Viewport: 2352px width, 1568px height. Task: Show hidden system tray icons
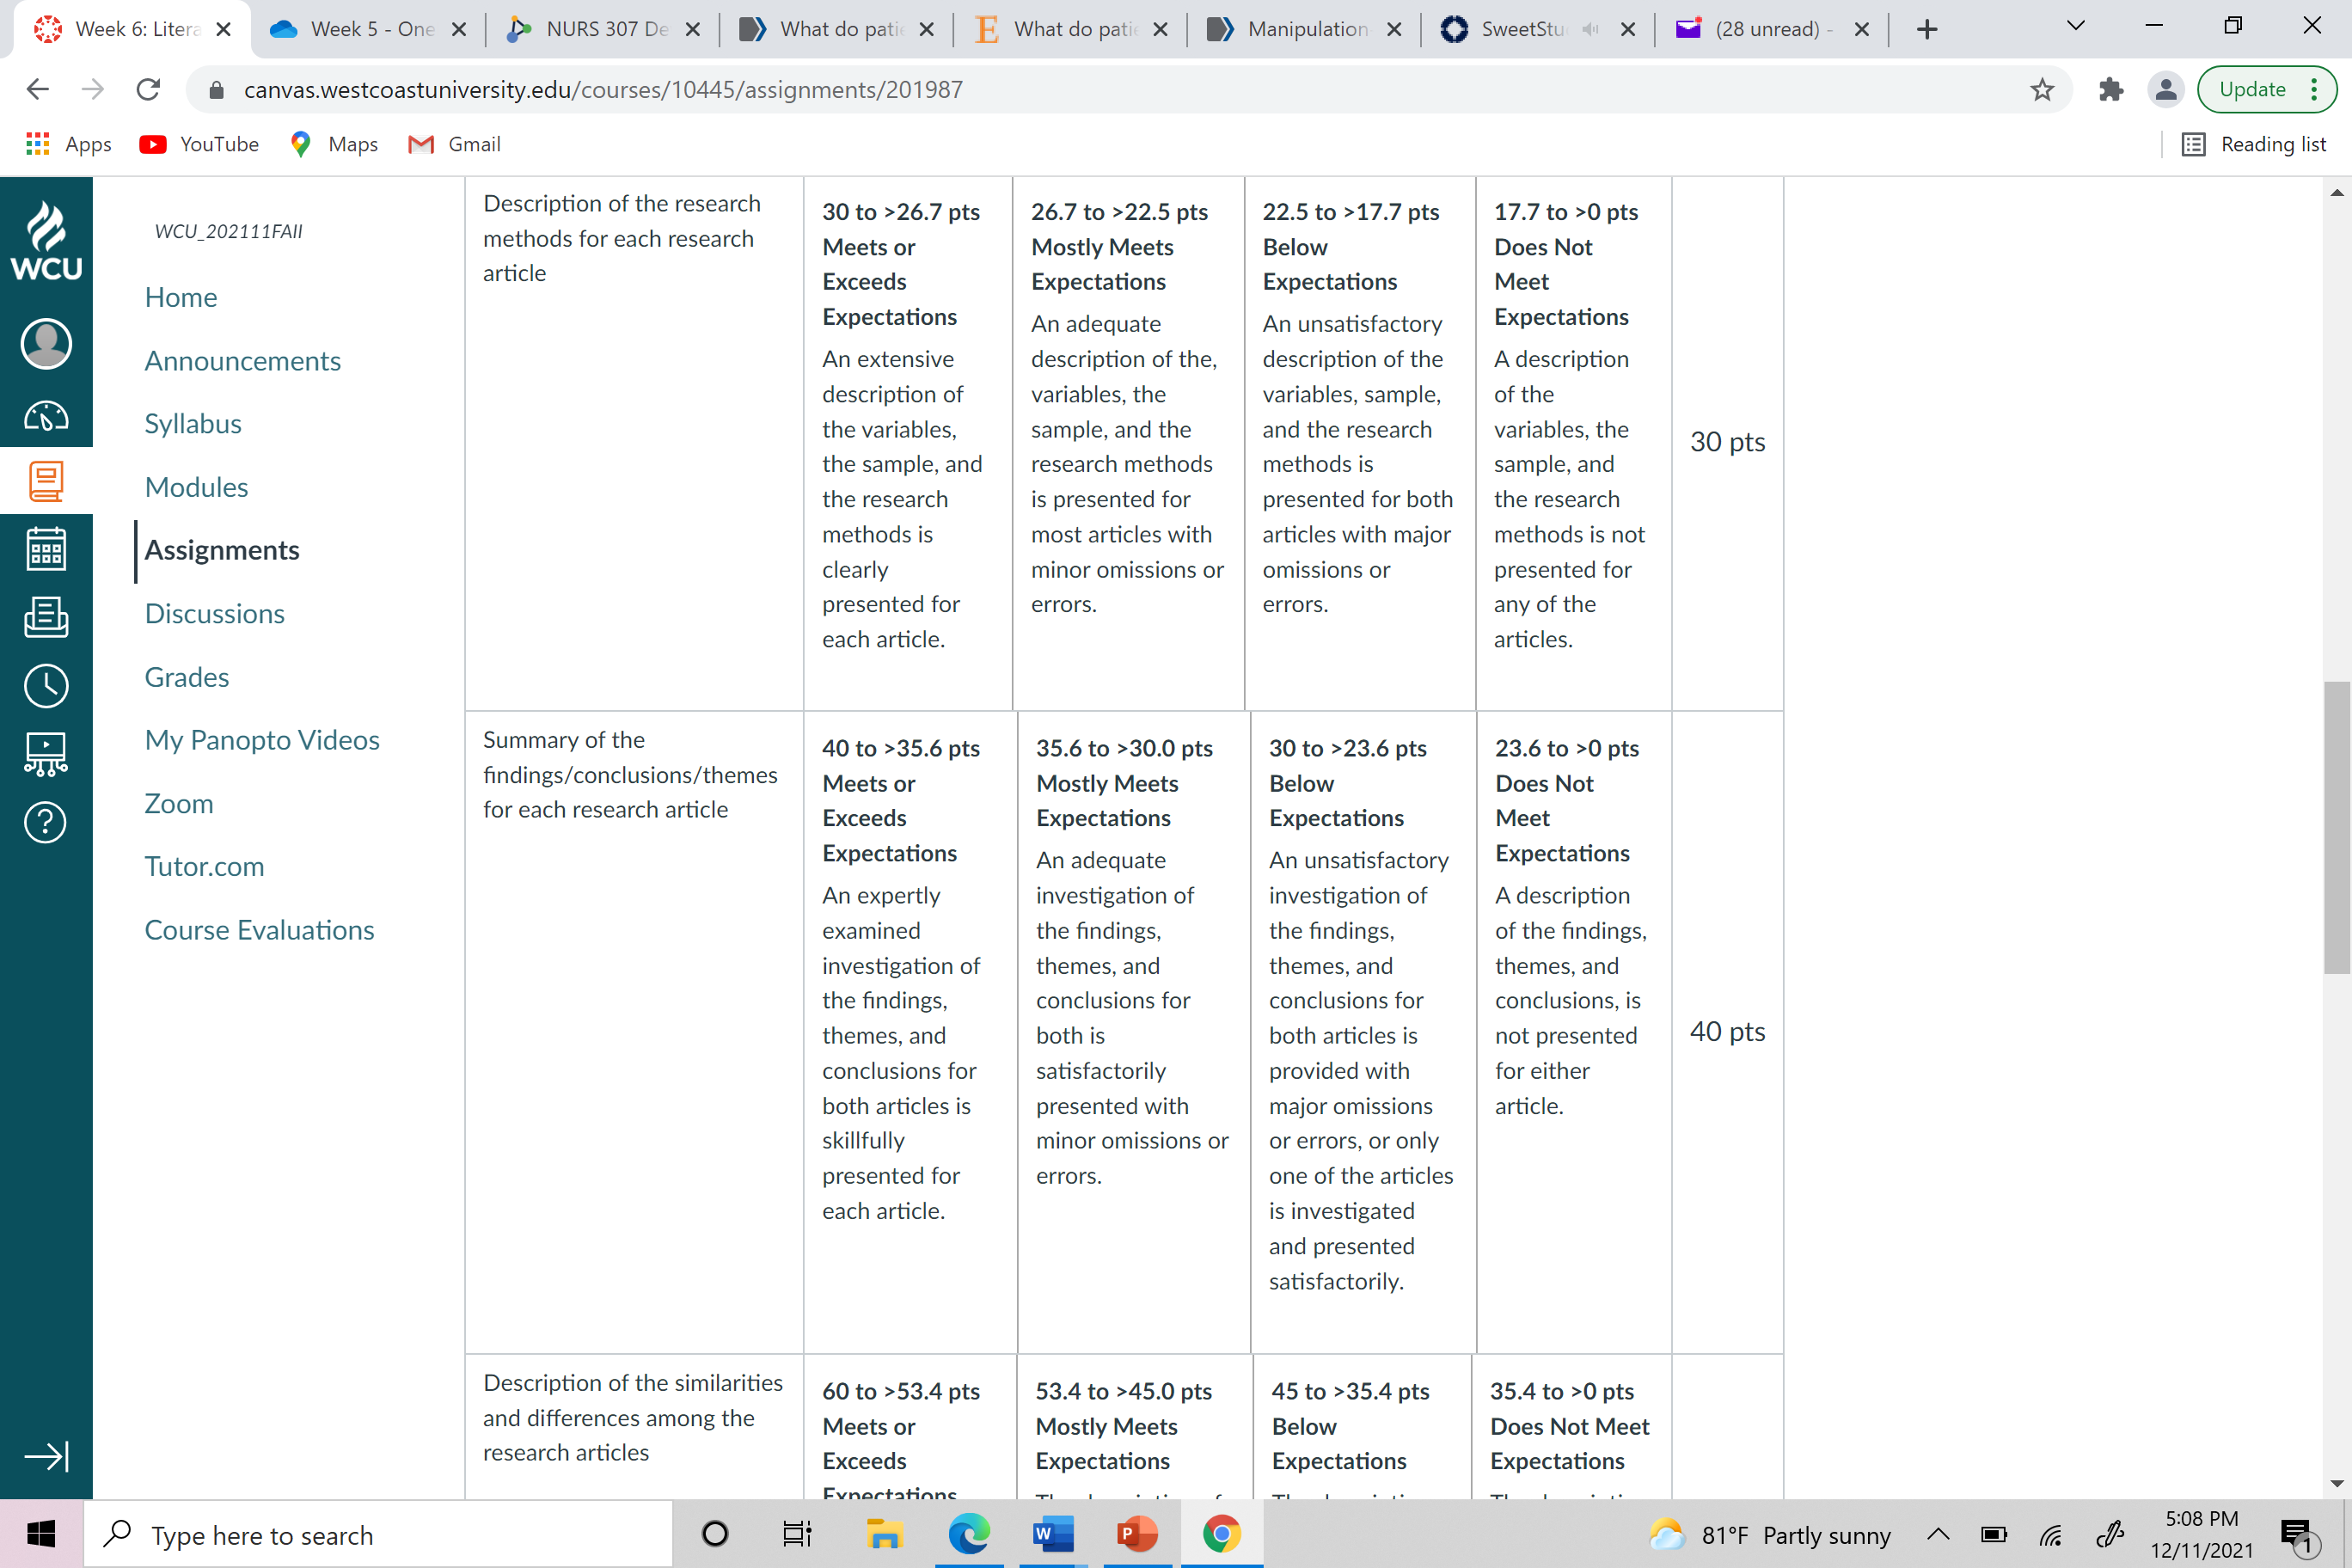coord(1938,1534)
